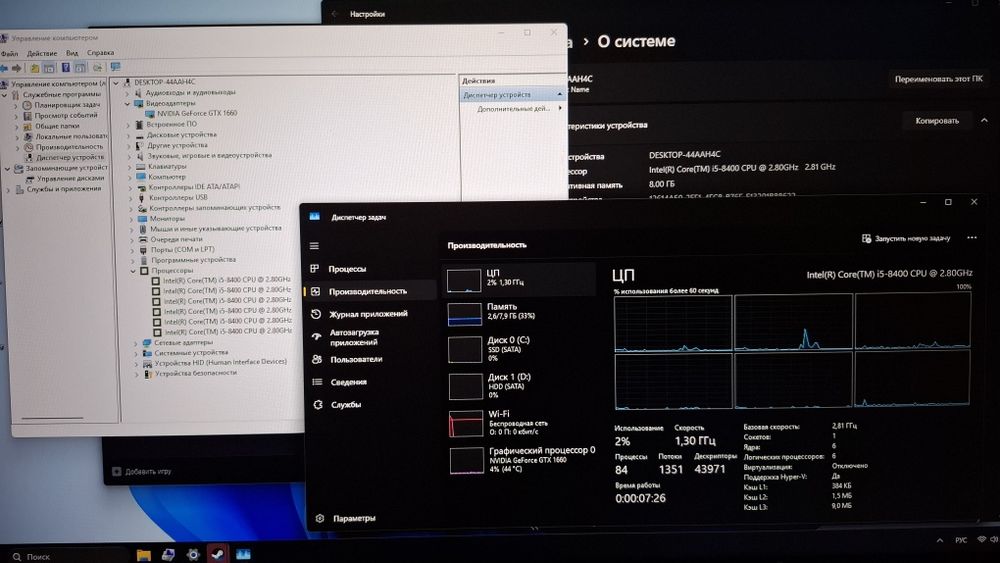
Task: Open Task Manager icon on taskbar
Action: point(243,555)
